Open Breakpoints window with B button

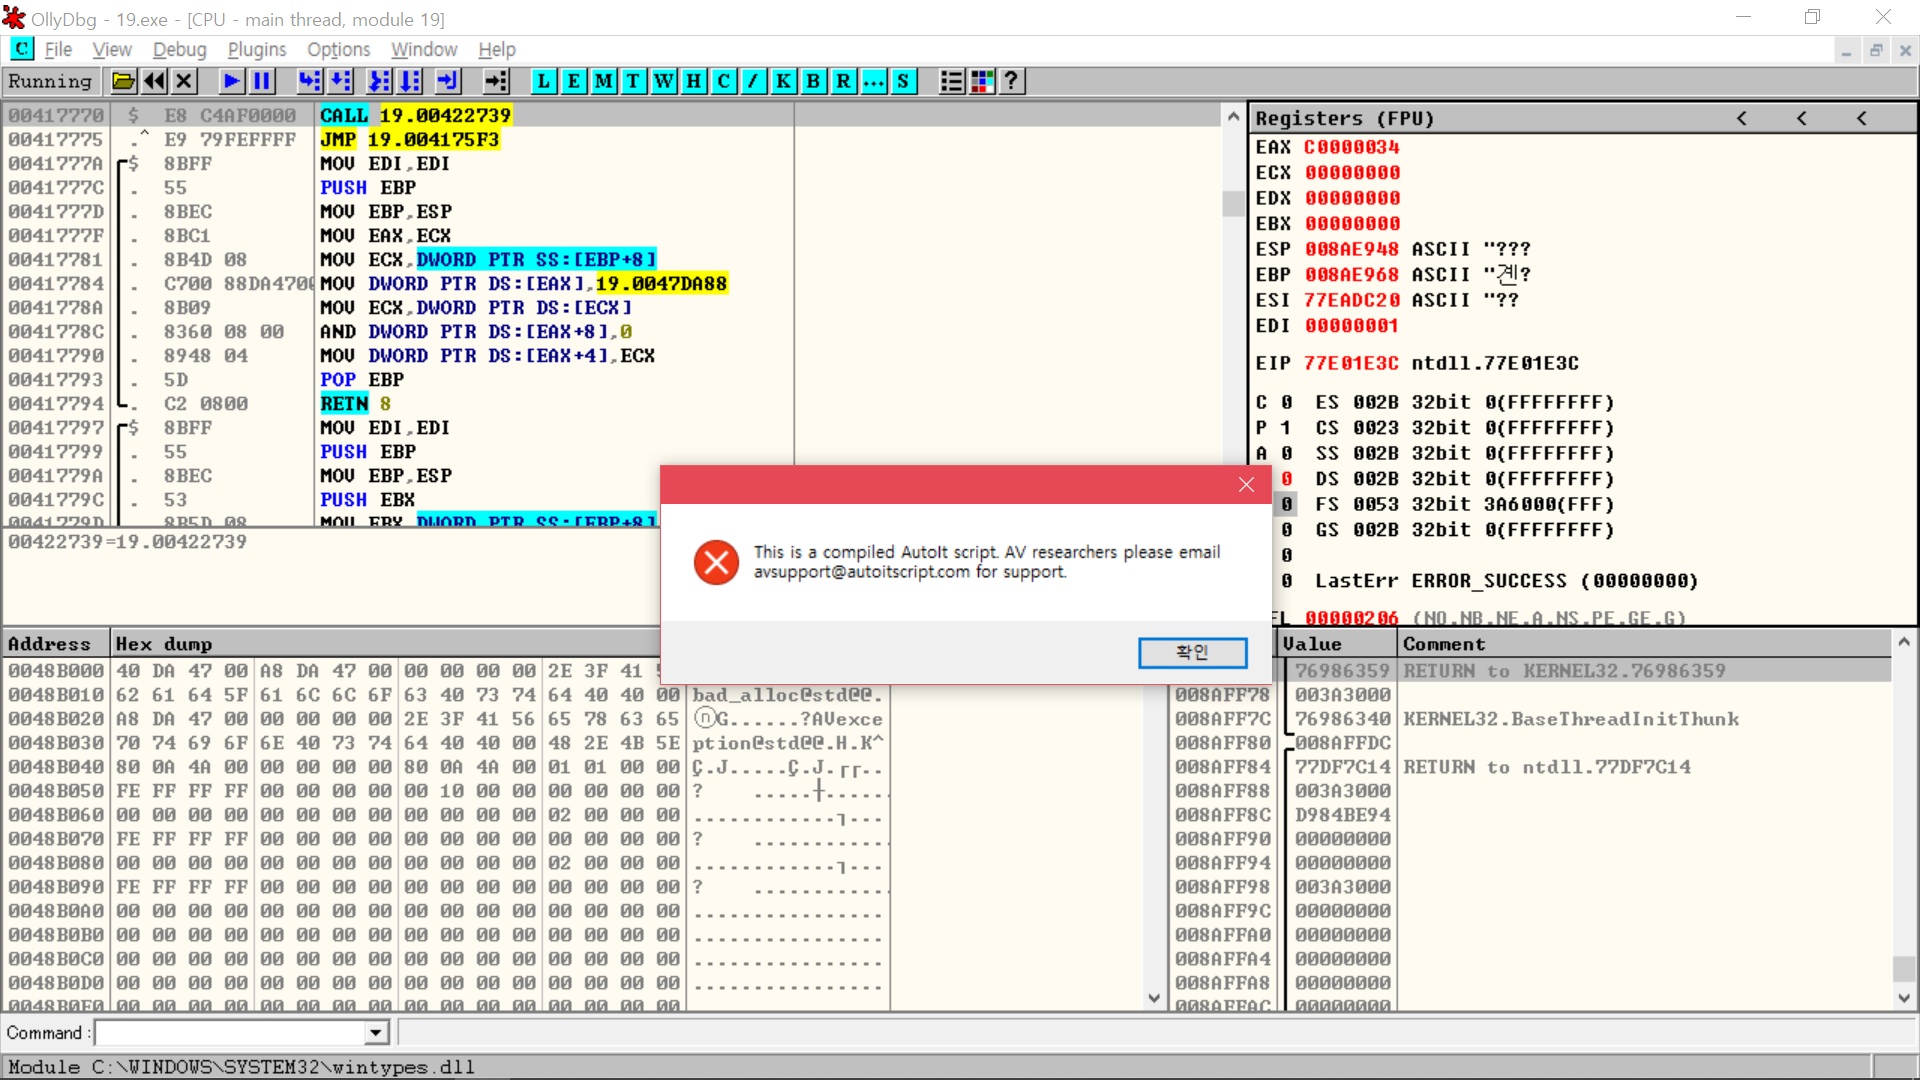tap(813, 82)
